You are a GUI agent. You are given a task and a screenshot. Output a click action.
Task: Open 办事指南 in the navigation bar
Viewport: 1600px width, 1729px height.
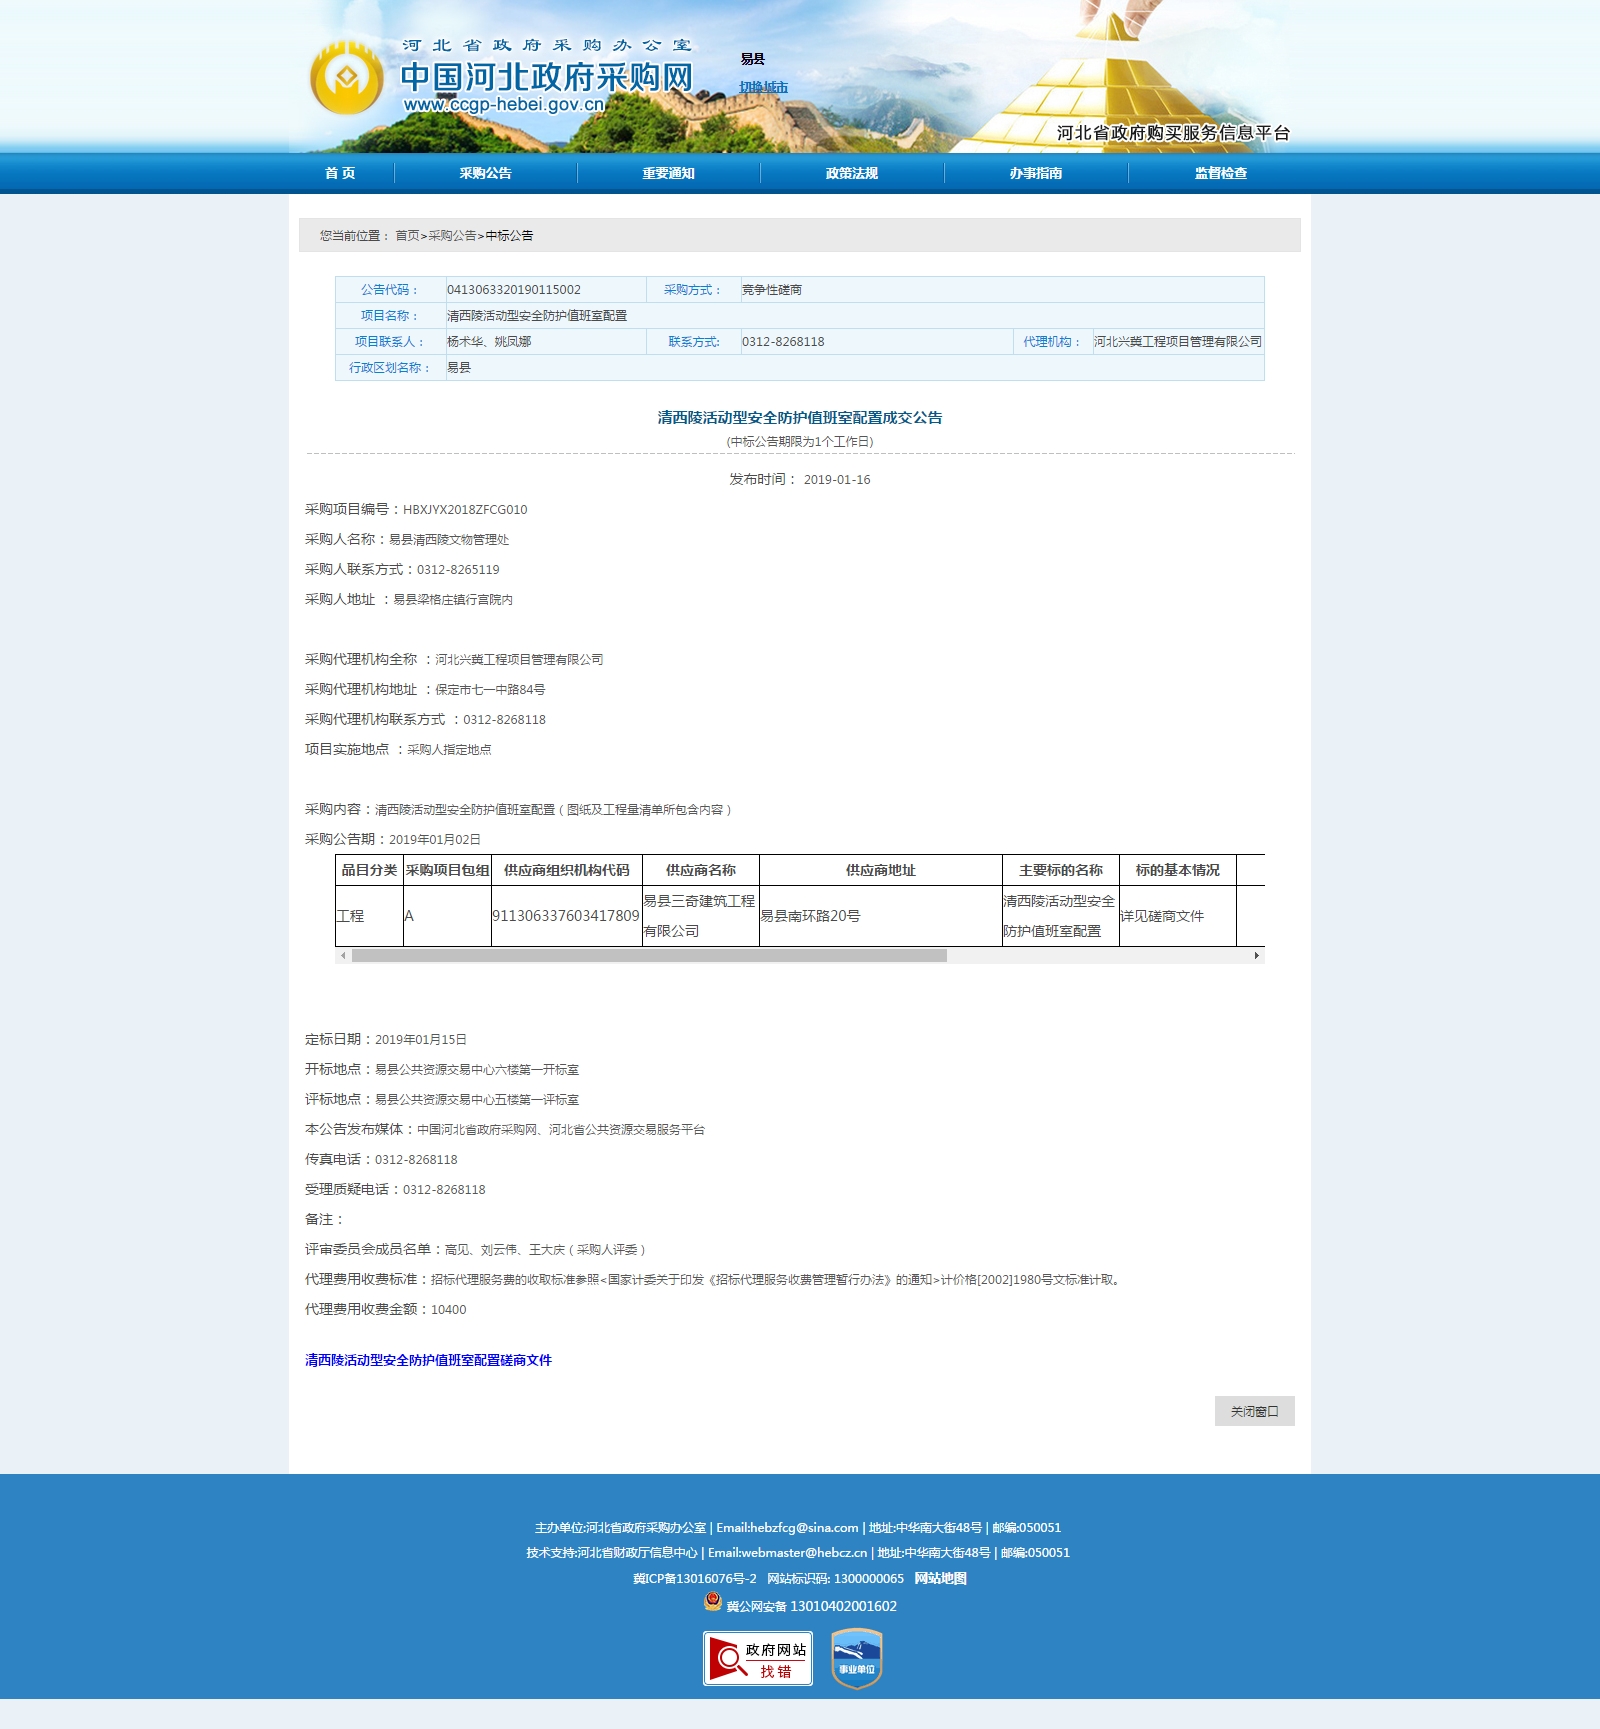pyautogui.click(x=1036, y=173)
